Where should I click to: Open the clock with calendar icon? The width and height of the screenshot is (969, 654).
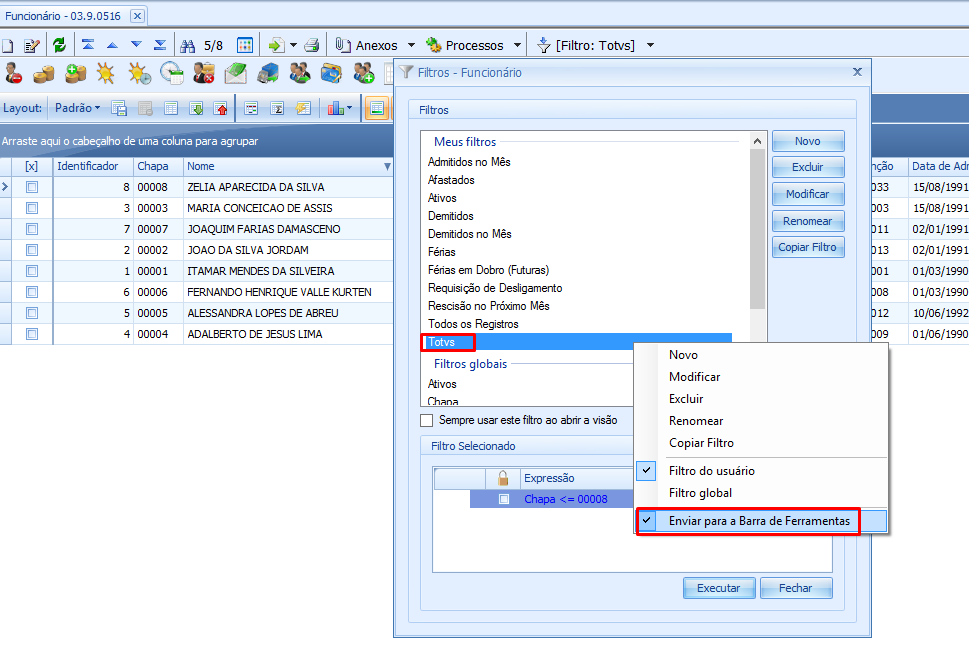click(x=171, y=74)
